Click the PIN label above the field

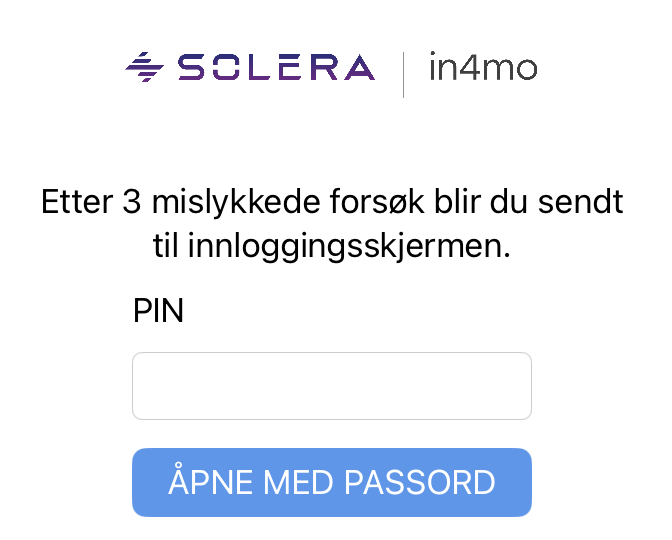click(x=158, y=312)
